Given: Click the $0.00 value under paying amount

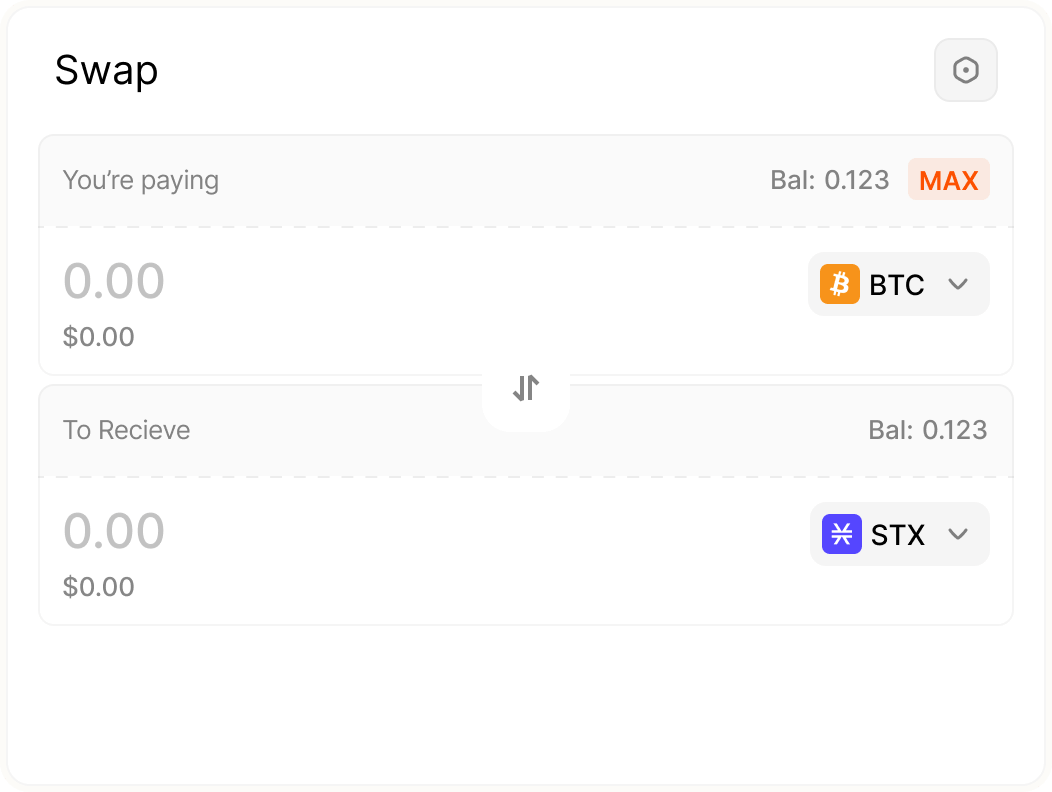Looking at the screenshot, I should (x=98, y=337).
